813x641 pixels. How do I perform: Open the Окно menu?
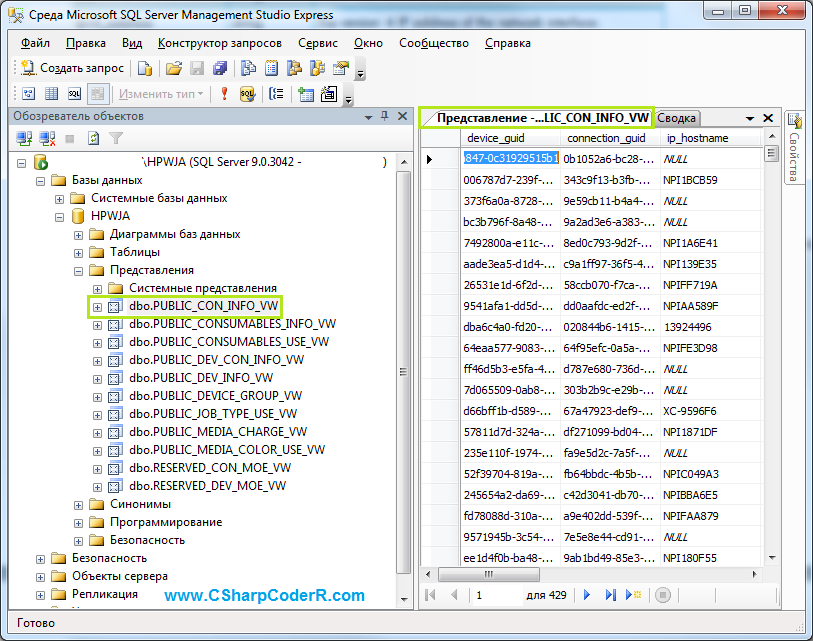(368, 43)
